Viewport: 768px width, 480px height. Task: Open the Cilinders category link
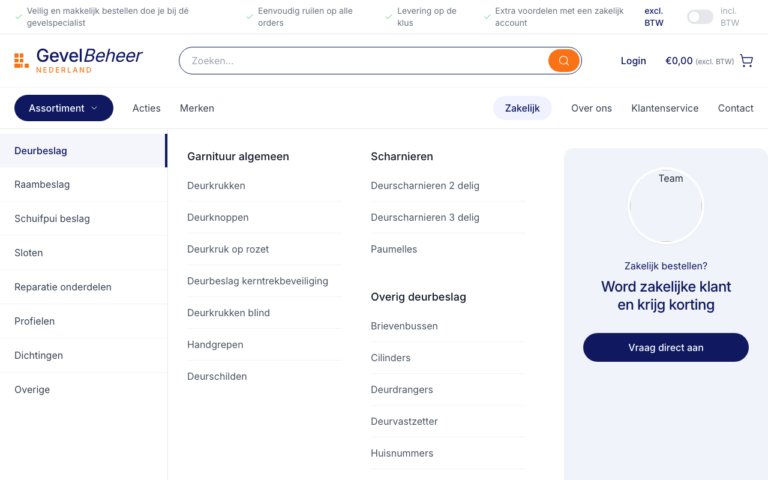coord(390,358)
